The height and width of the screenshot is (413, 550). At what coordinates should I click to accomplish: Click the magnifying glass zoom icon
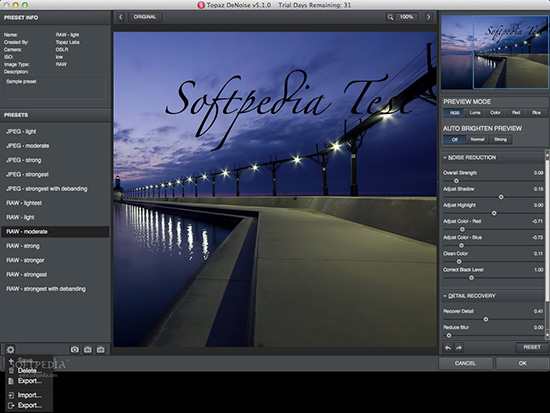[x=390, y=17]
